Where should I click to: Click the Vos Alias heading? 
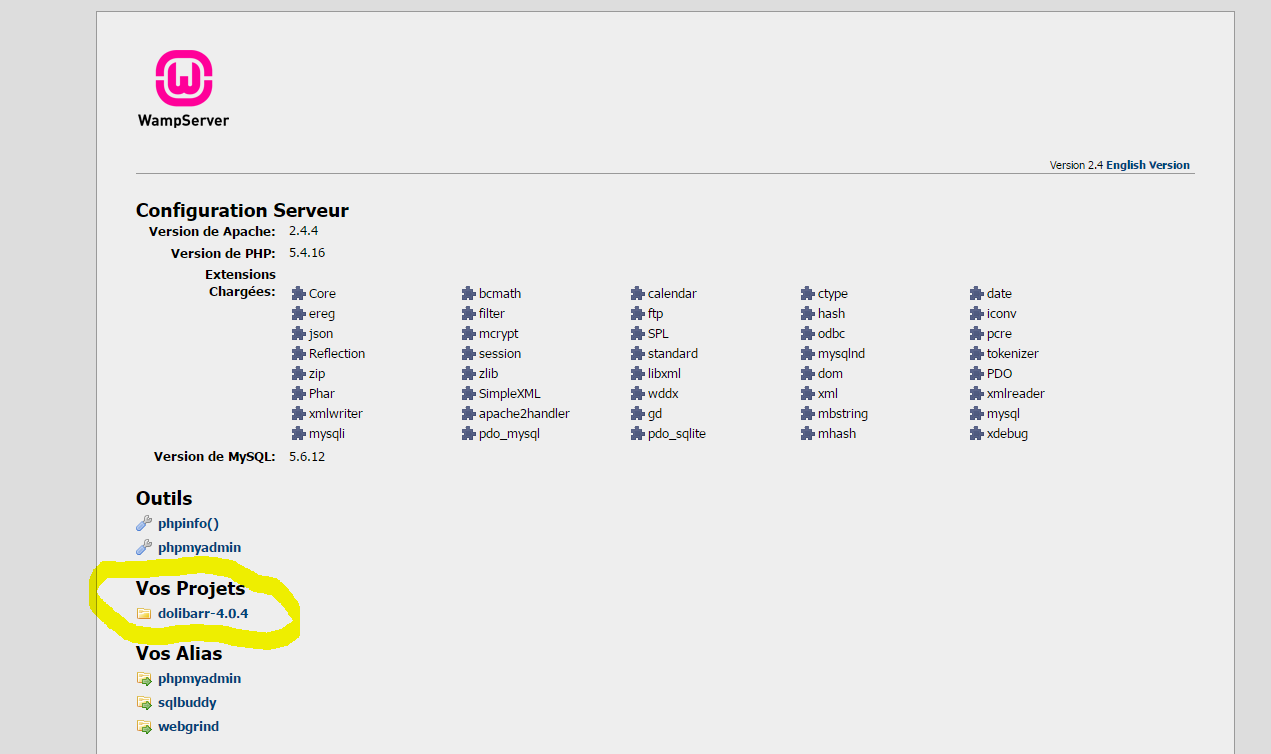[x=179, y=653]
